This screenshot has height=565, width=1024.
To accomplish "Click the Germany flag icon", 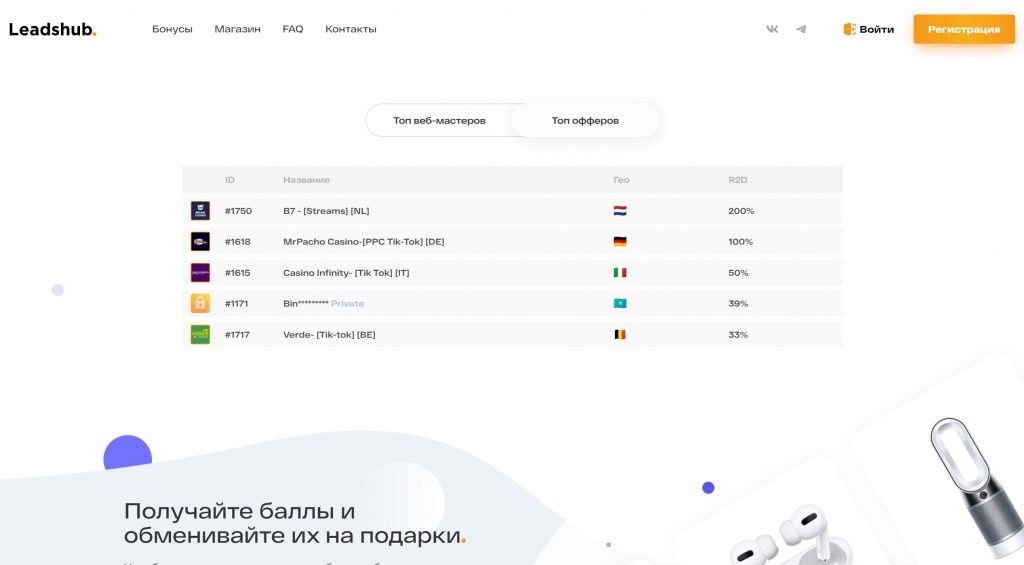I will coord(620,242).
